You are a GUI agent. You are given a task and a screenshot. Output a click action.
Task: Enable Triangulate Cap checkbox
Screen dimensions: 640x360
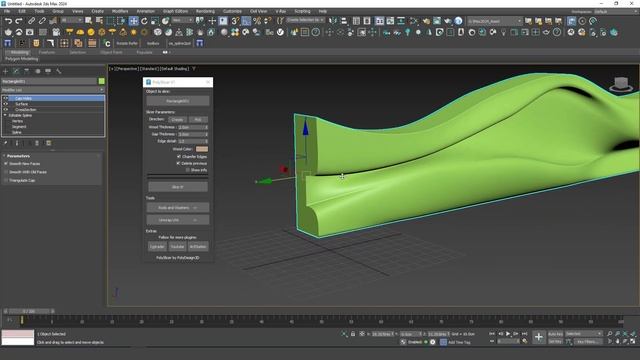click(6, 180)
